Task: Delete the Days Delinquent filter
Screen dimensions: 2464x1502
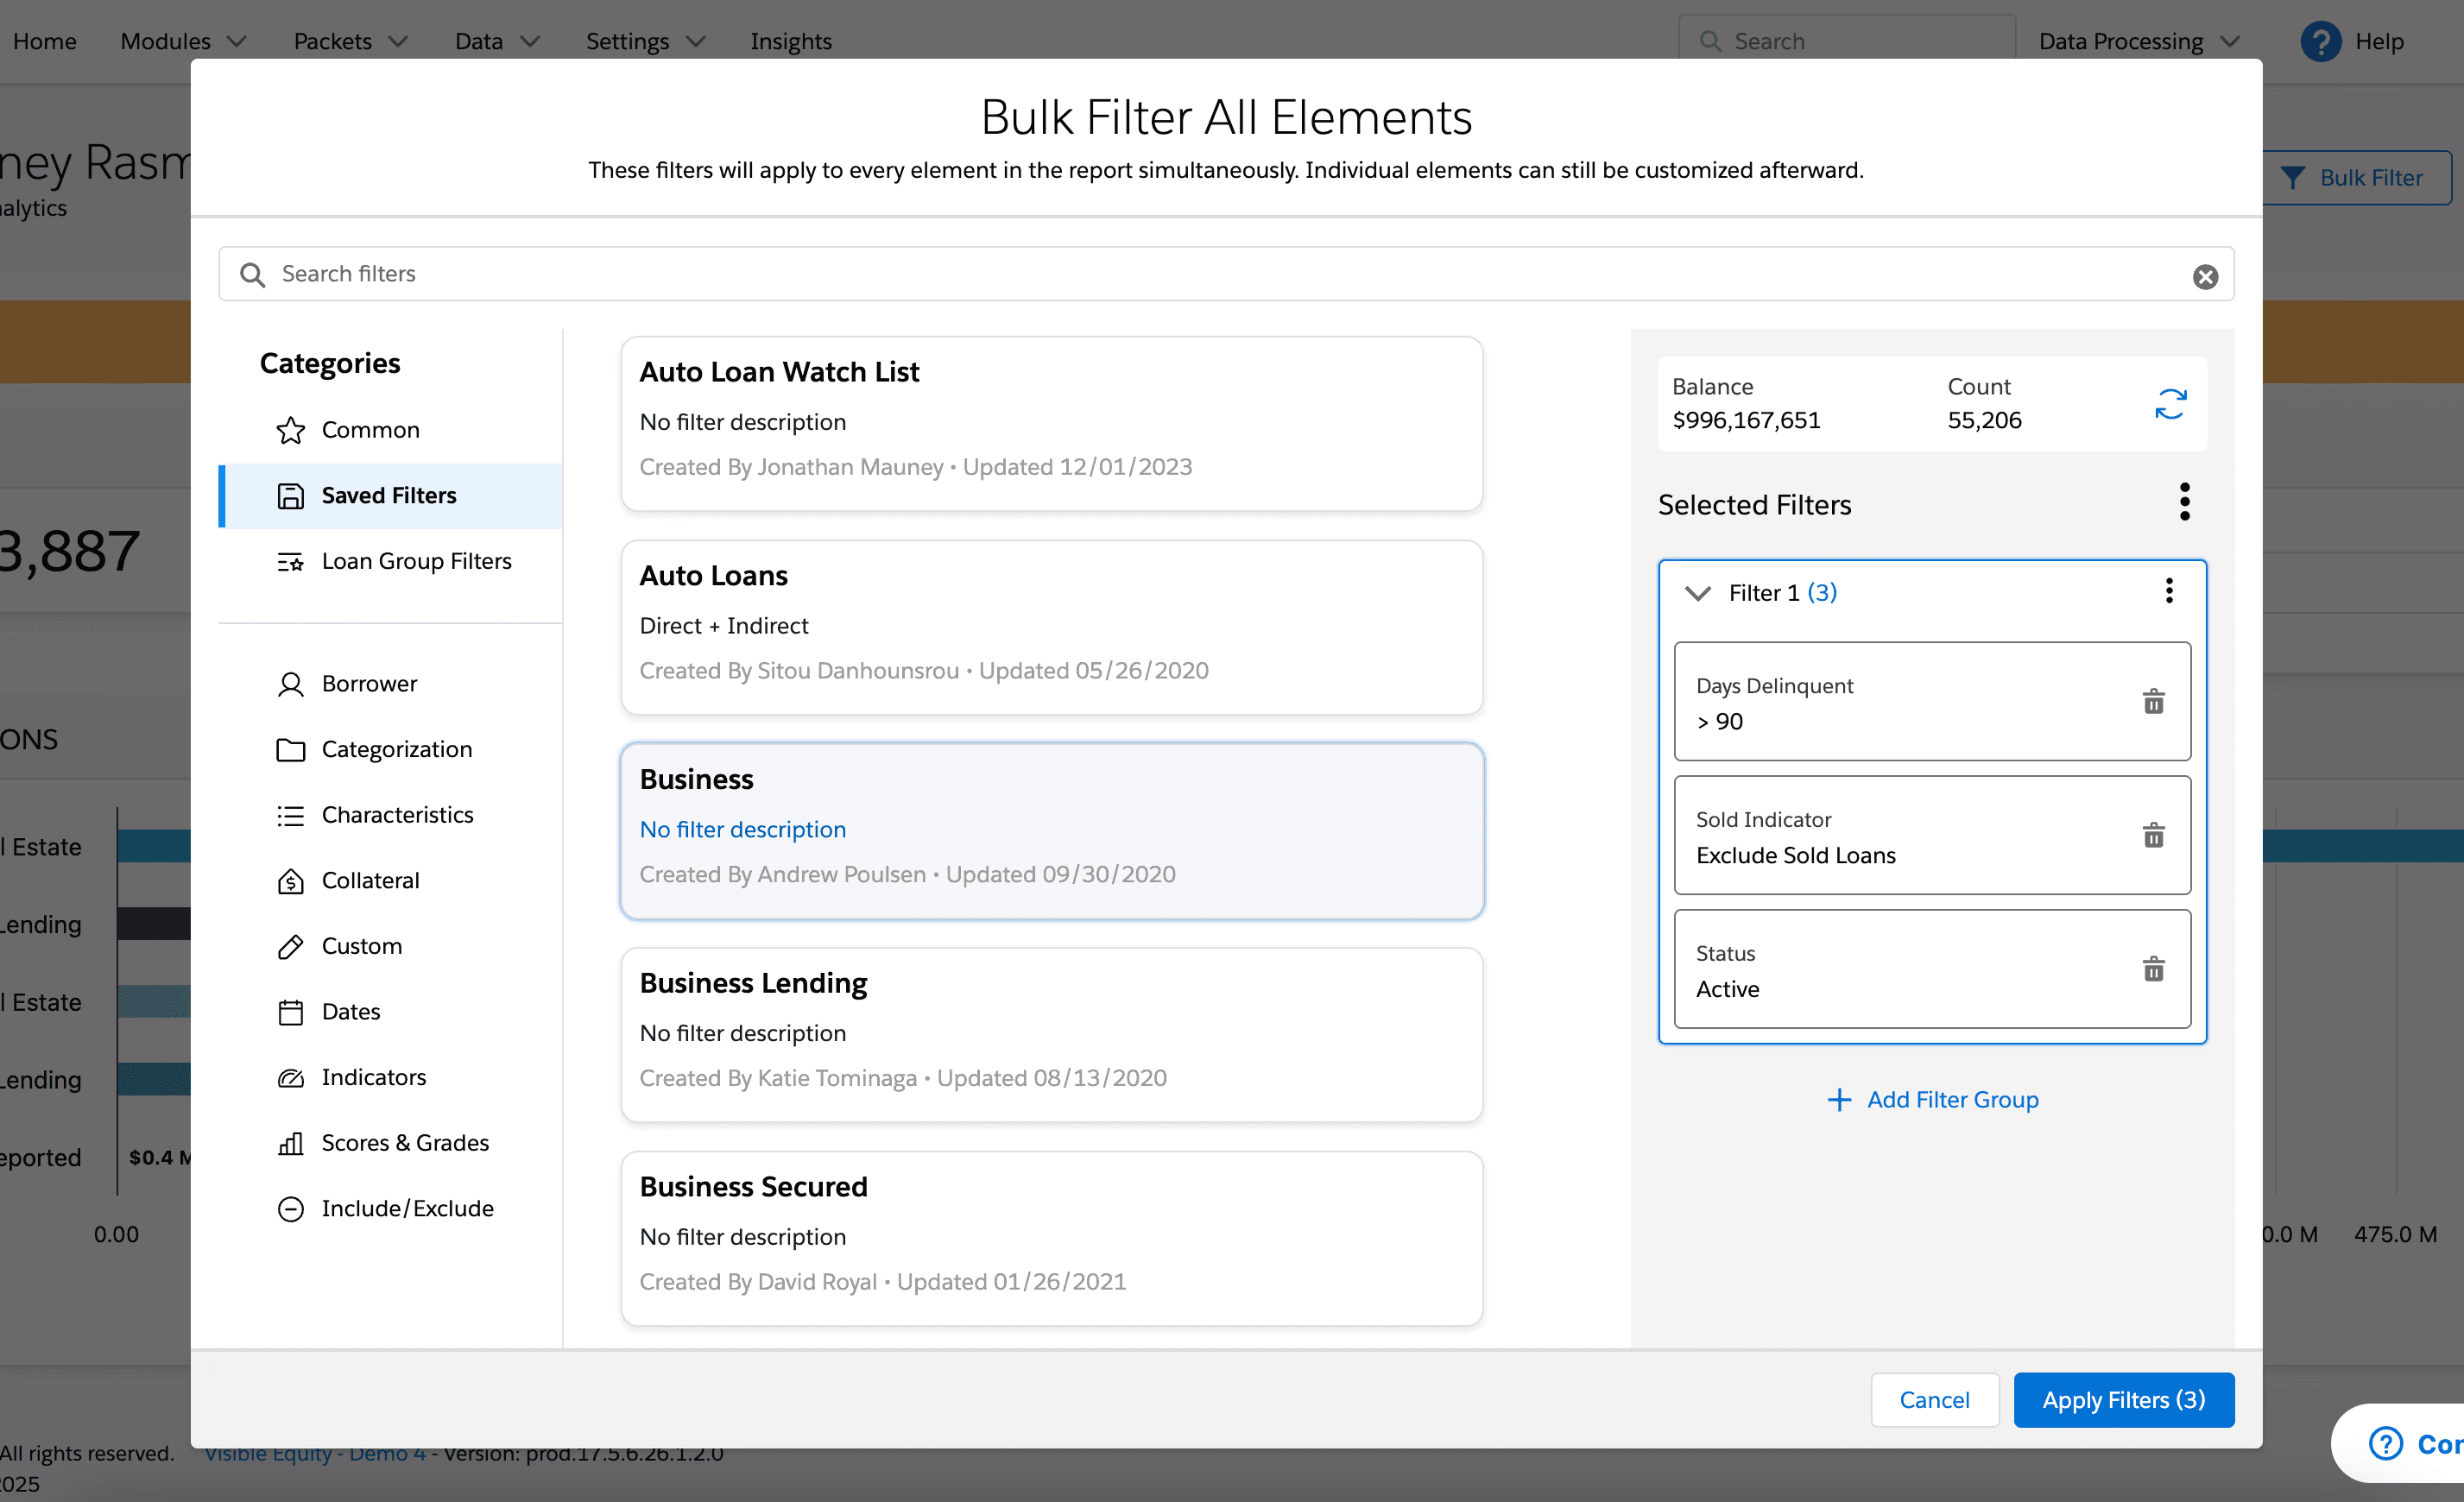Action: [2153, 701]
